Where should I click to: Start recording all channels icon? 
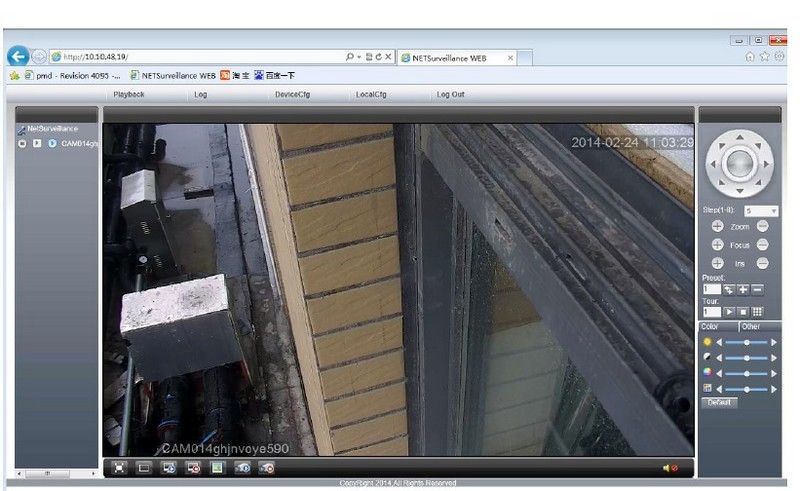pos(242,468)
